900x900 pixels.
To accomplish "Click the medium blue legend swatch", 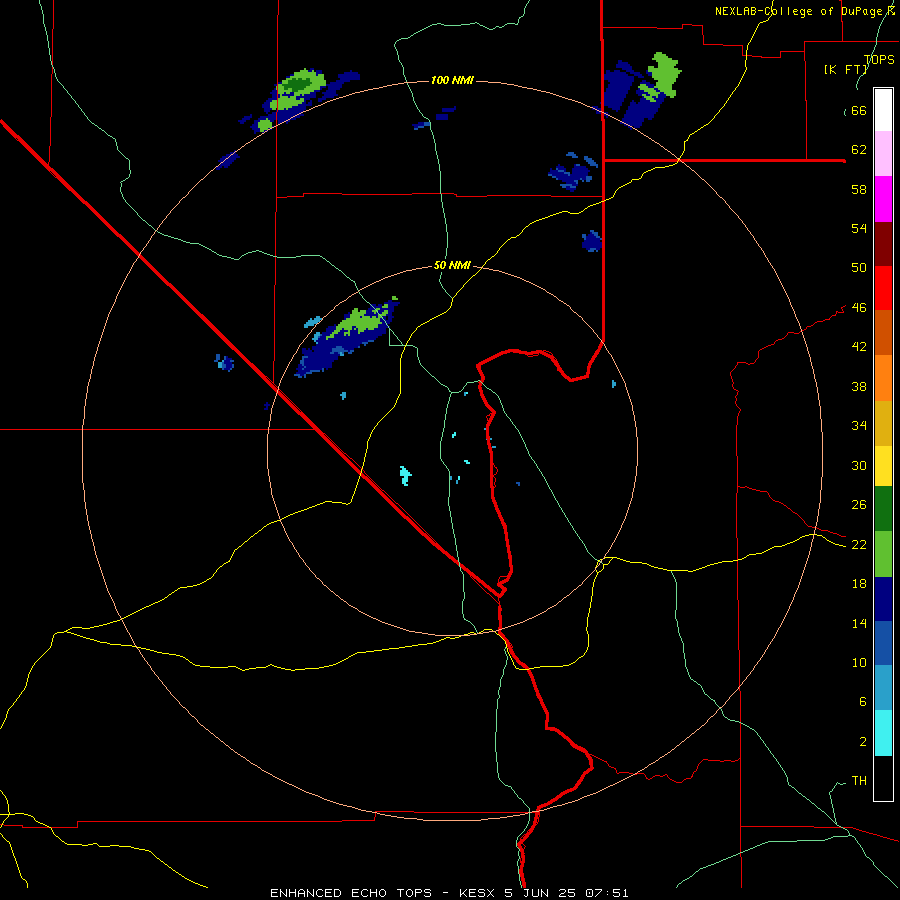I will click(883, 643).
